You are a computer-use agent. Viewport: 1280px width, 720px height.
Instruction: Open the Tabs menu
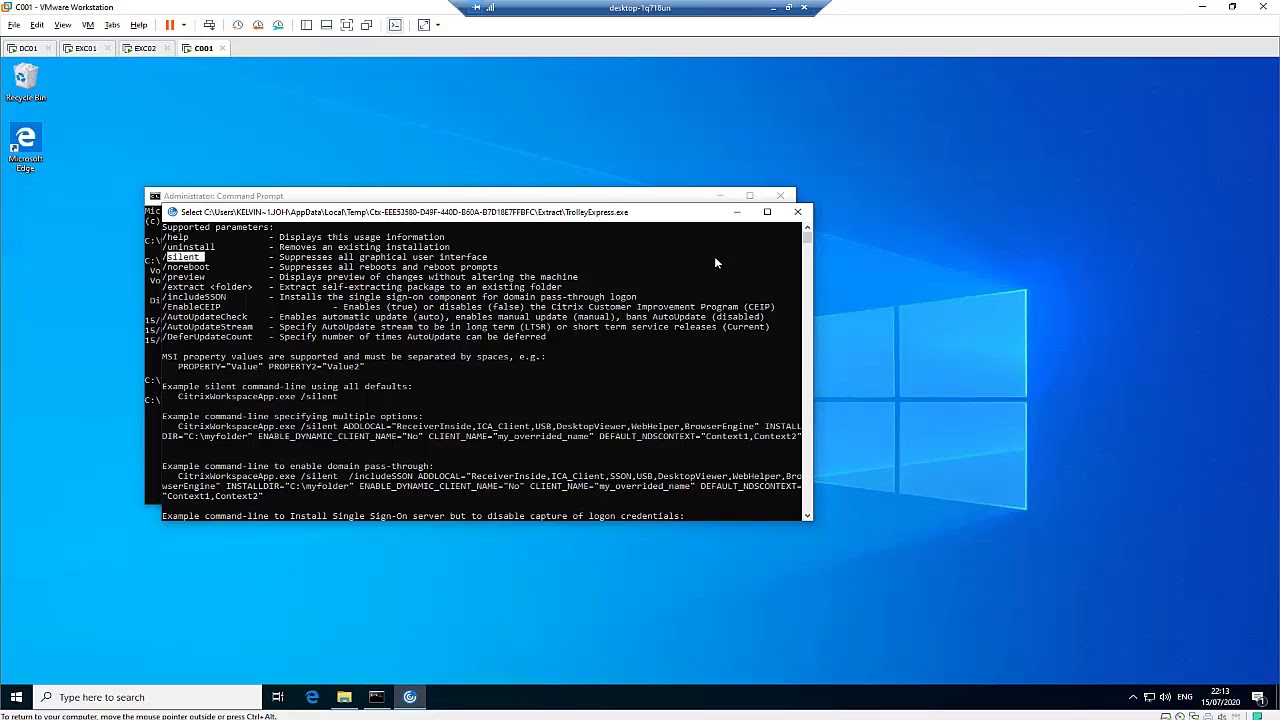coord(112,25)
